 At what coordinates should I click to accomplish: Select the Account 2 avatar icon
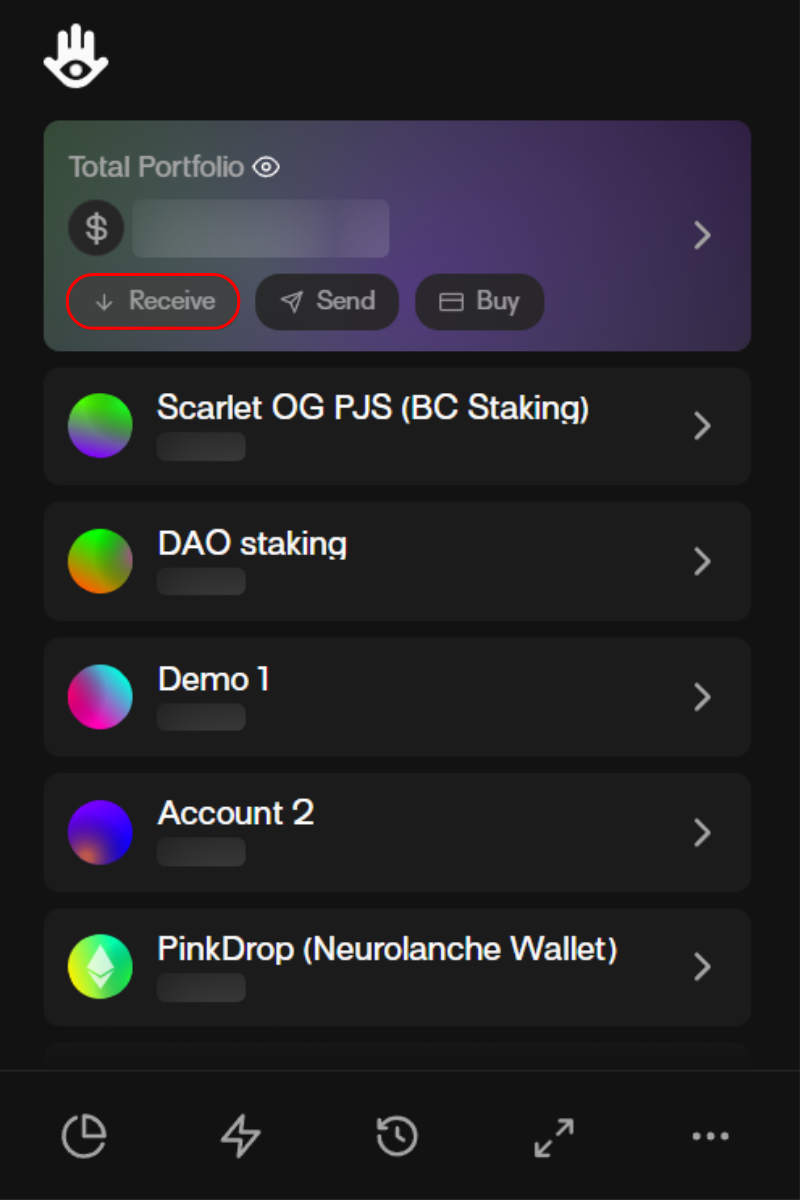point(100,832)
